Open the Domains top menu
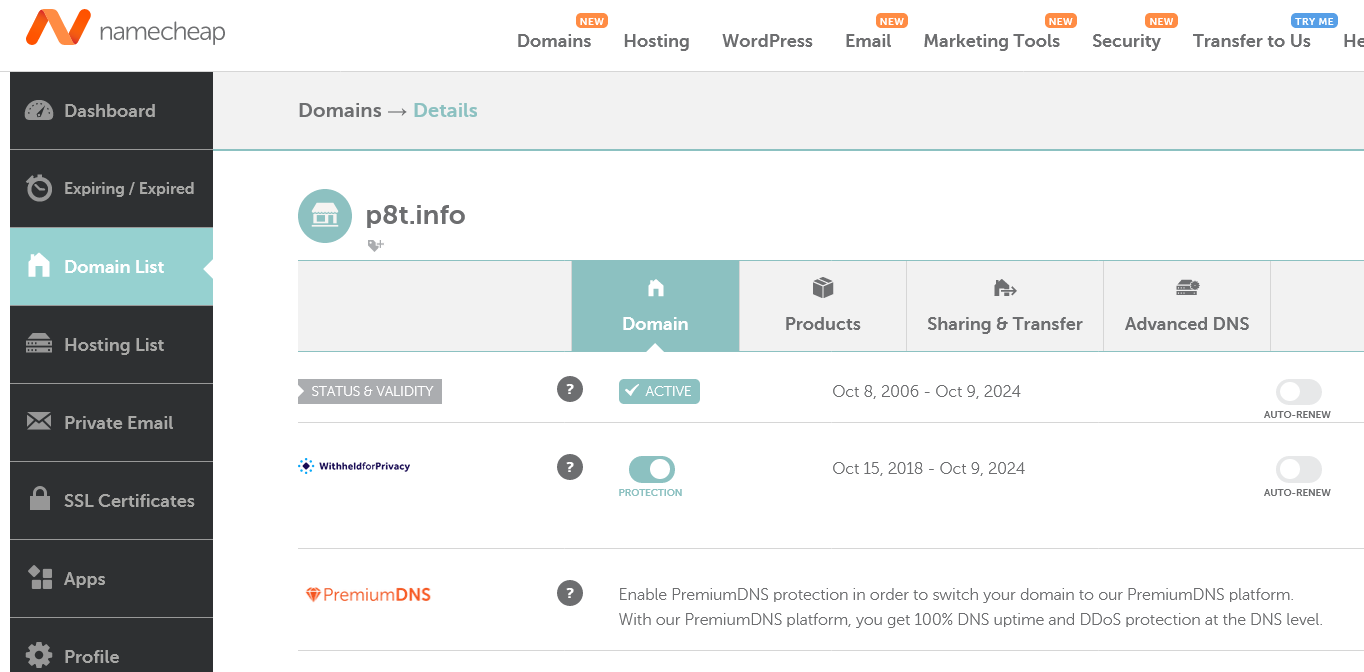 point(554,41)
